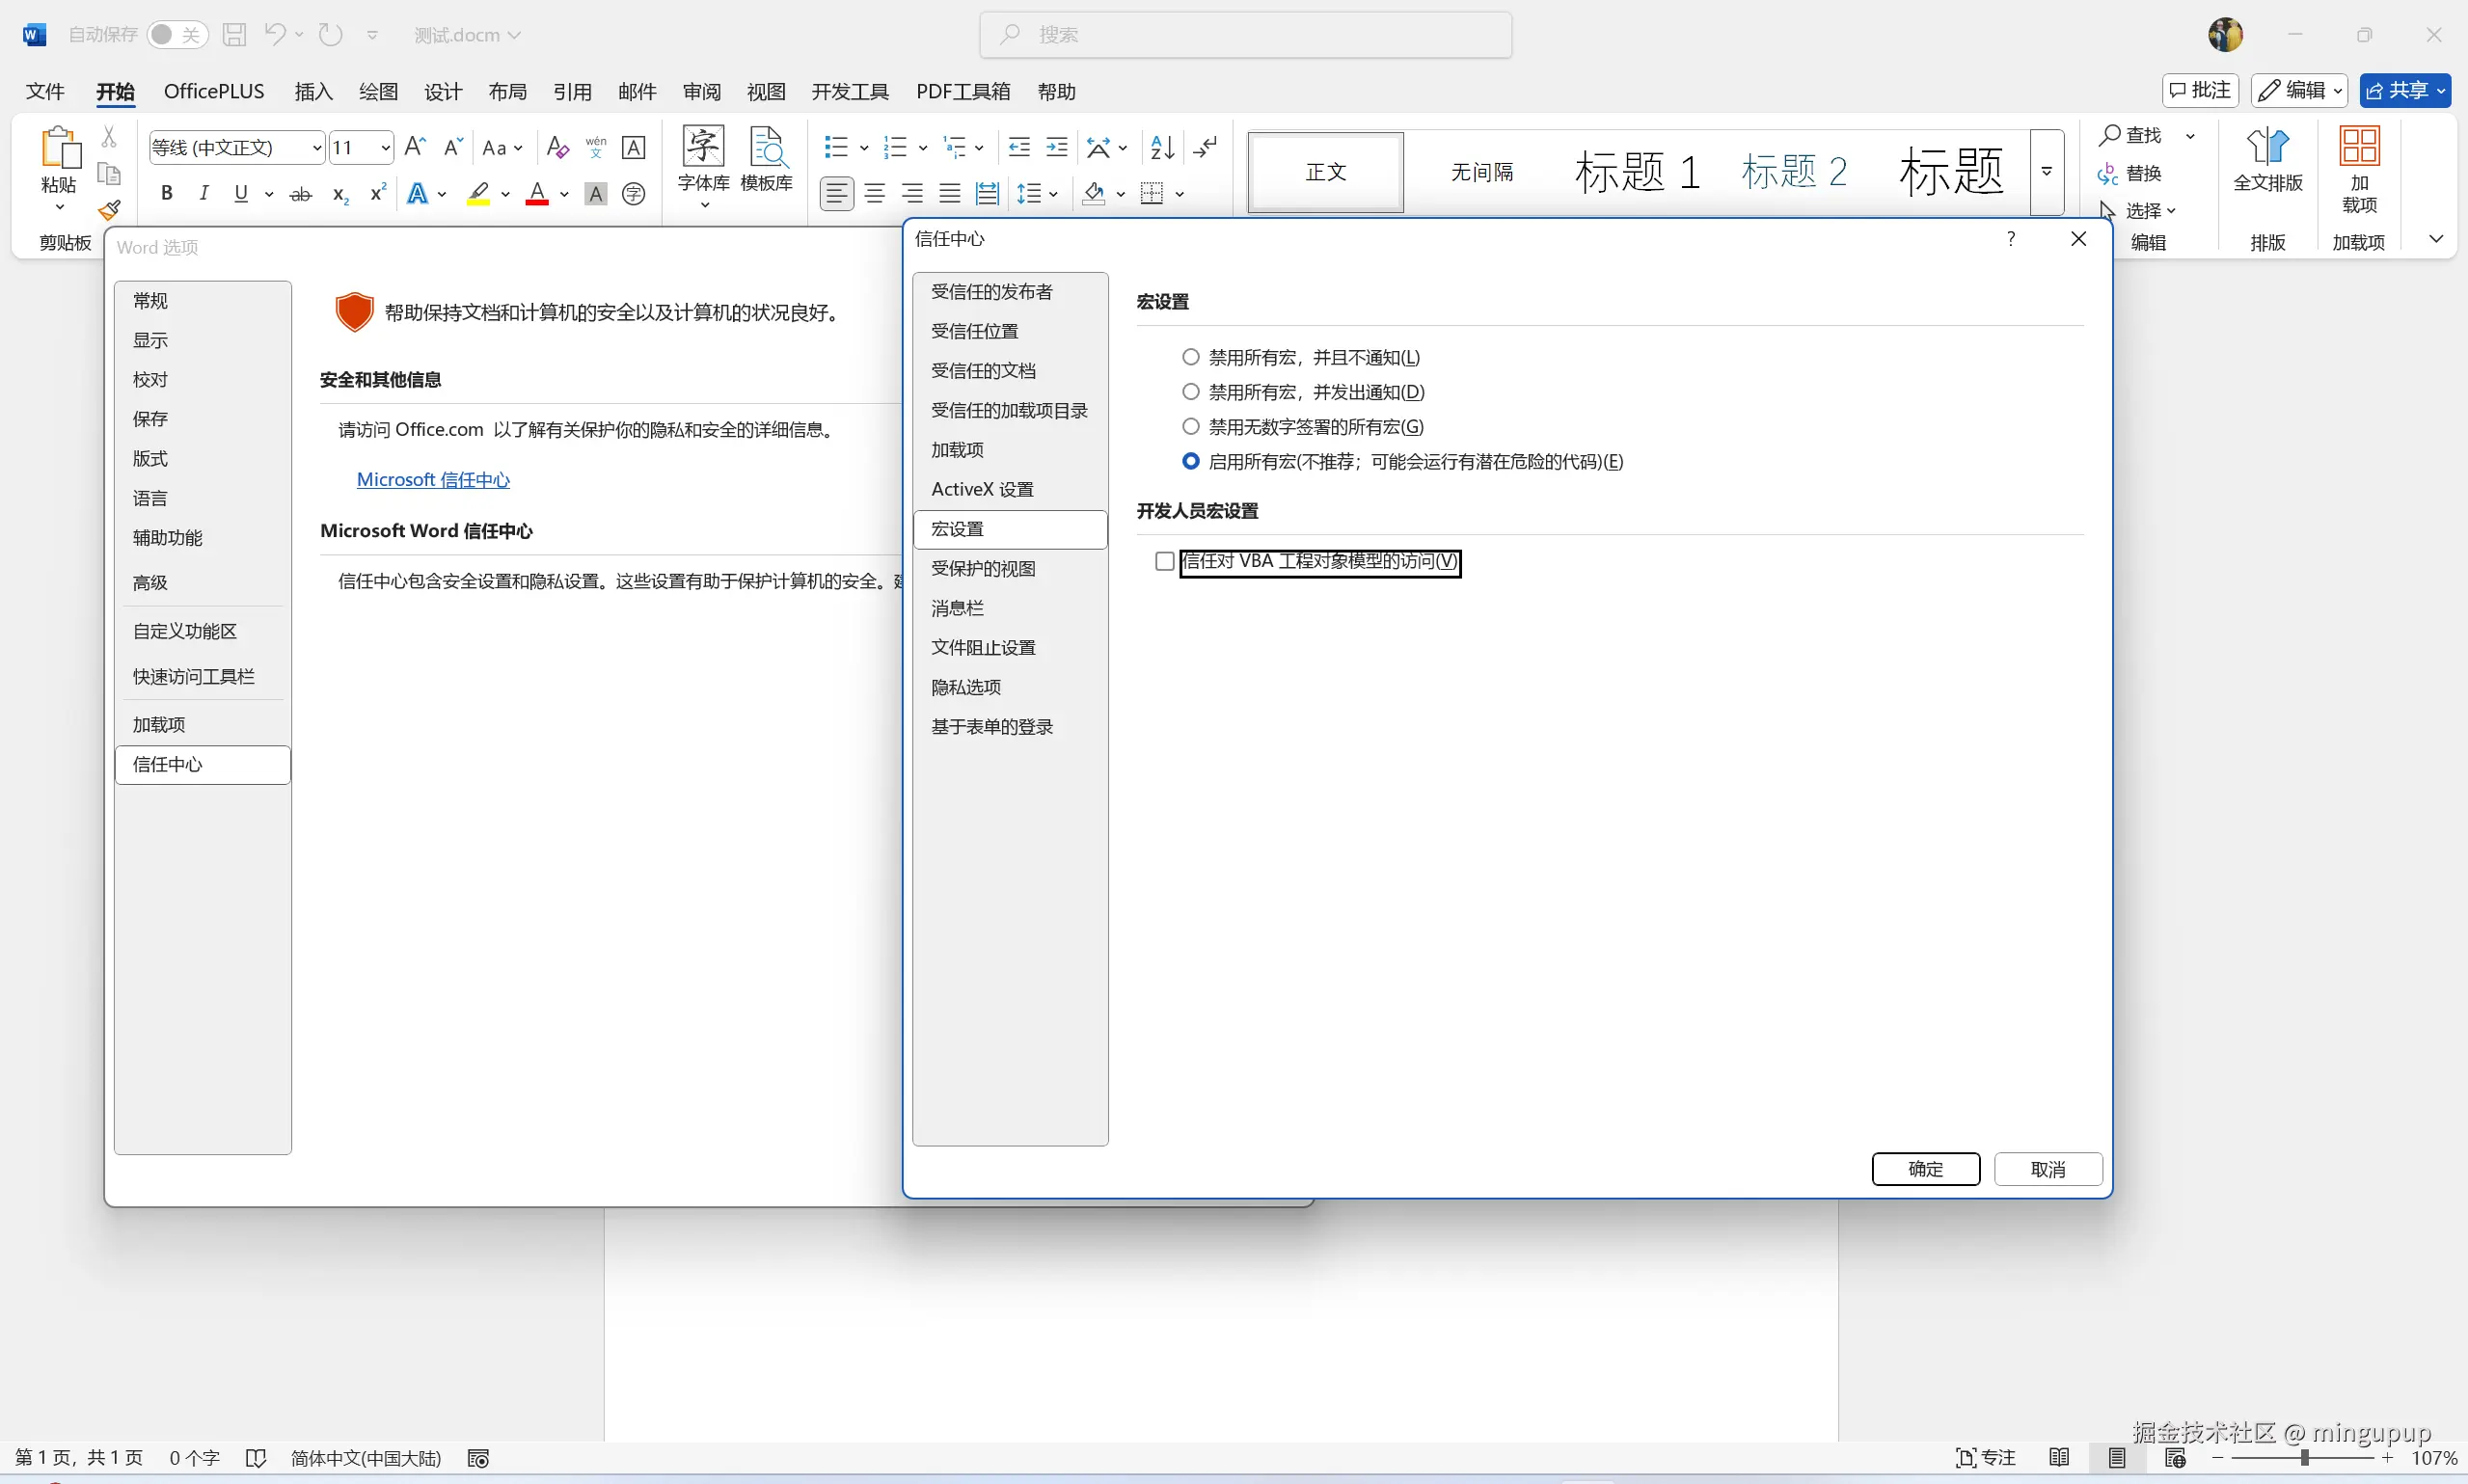
Task: Expand the styles gallery arrow
Action: point(2047,171)
